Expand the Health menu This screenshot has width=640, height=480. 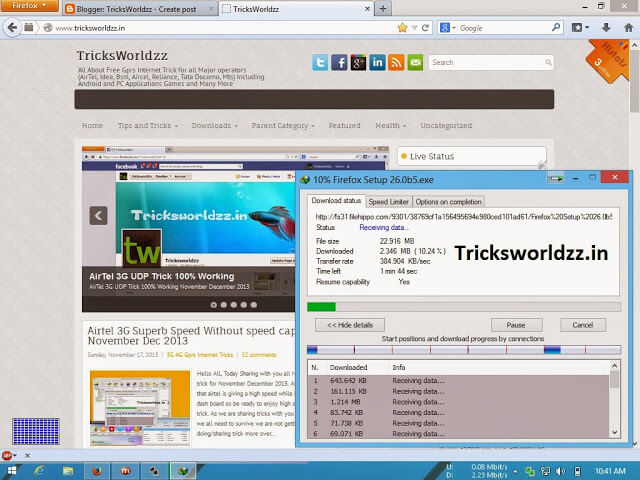pyautogui.click(x=391, y=125)
